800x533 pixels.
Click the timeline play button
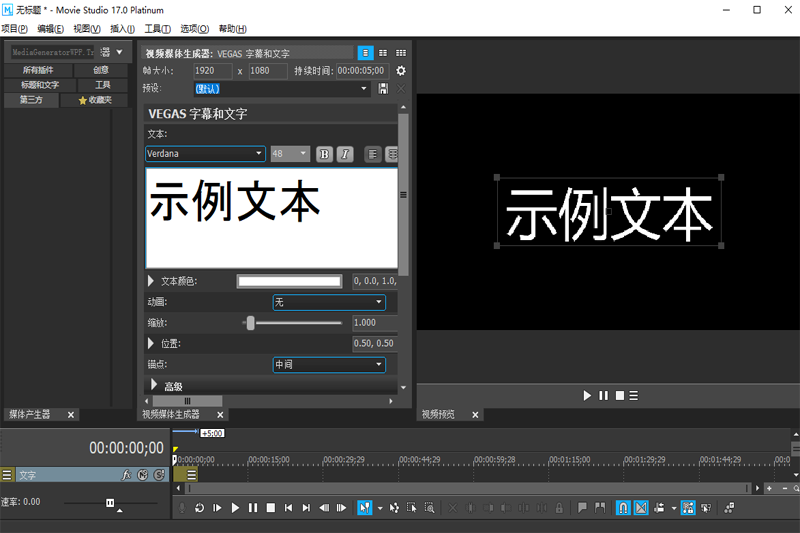click(235, 508)
